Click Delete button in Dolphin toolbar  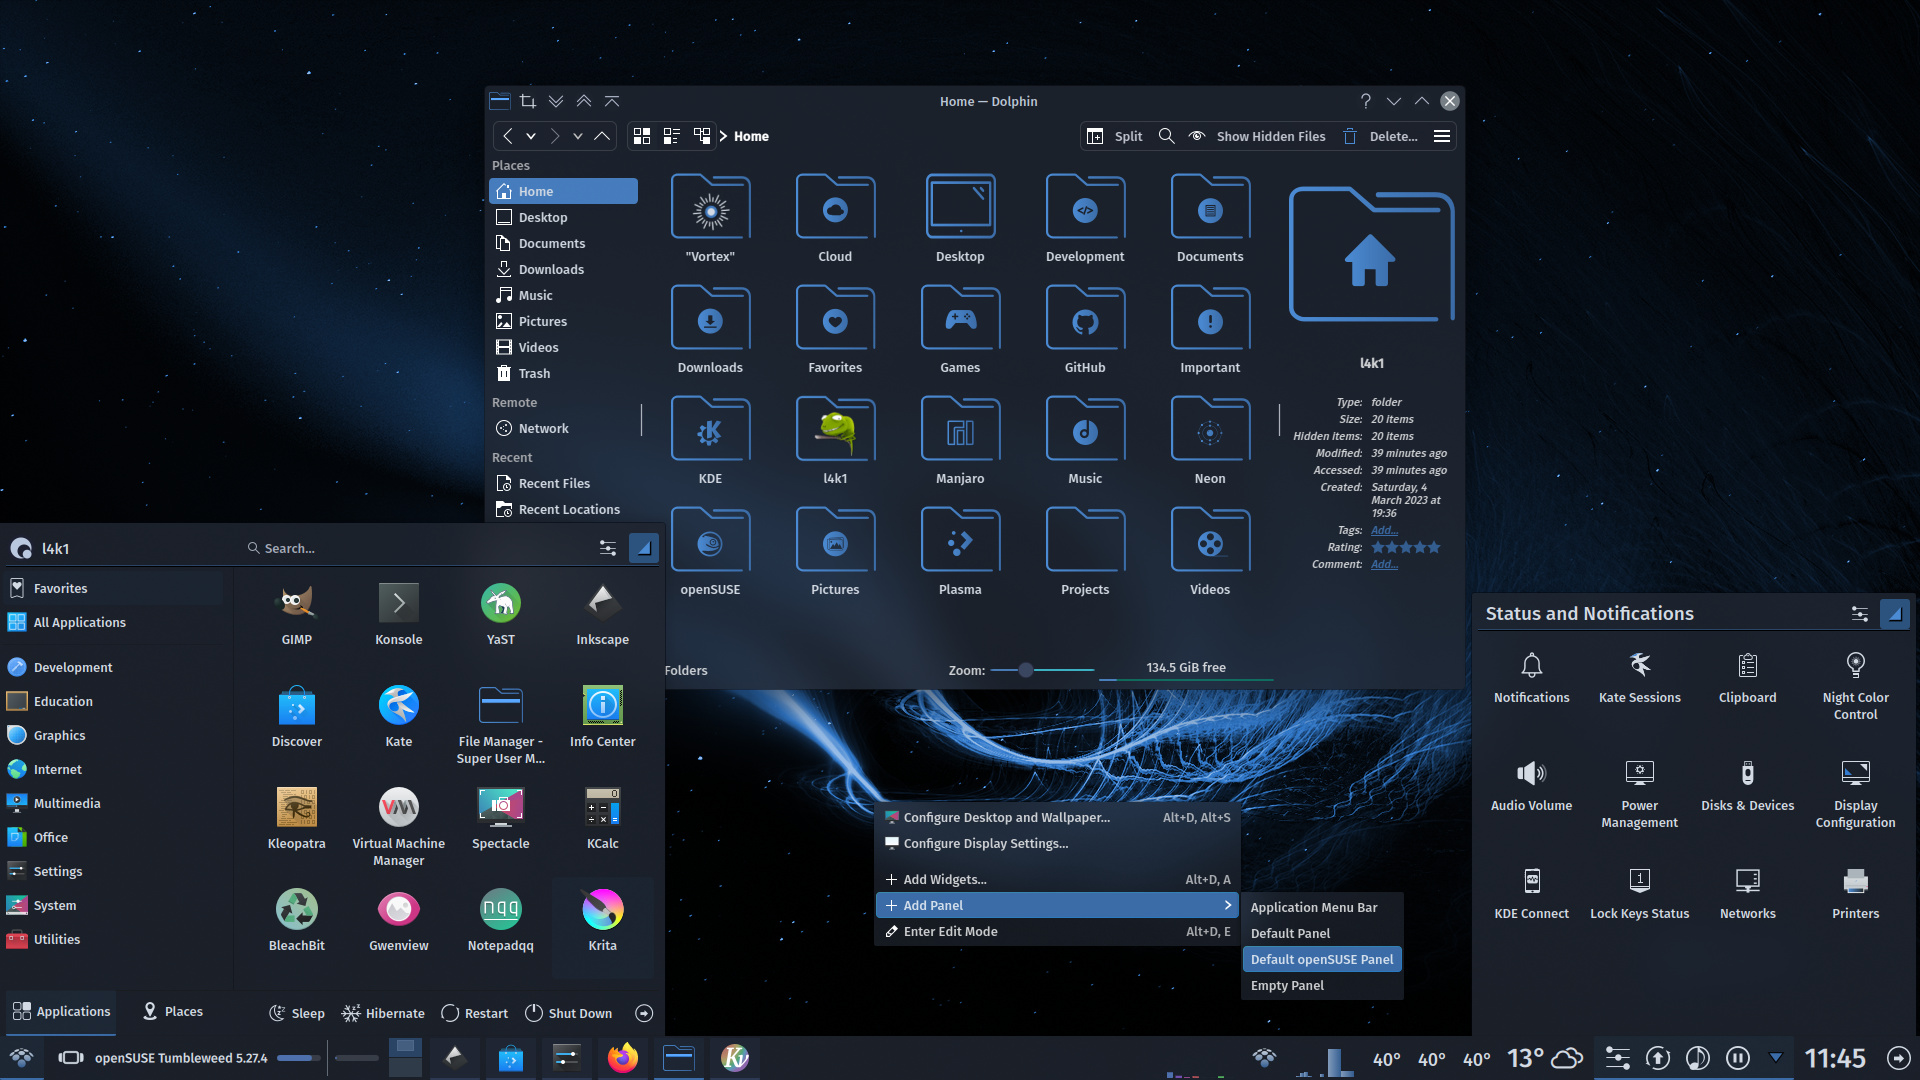tap(1381, 136)
